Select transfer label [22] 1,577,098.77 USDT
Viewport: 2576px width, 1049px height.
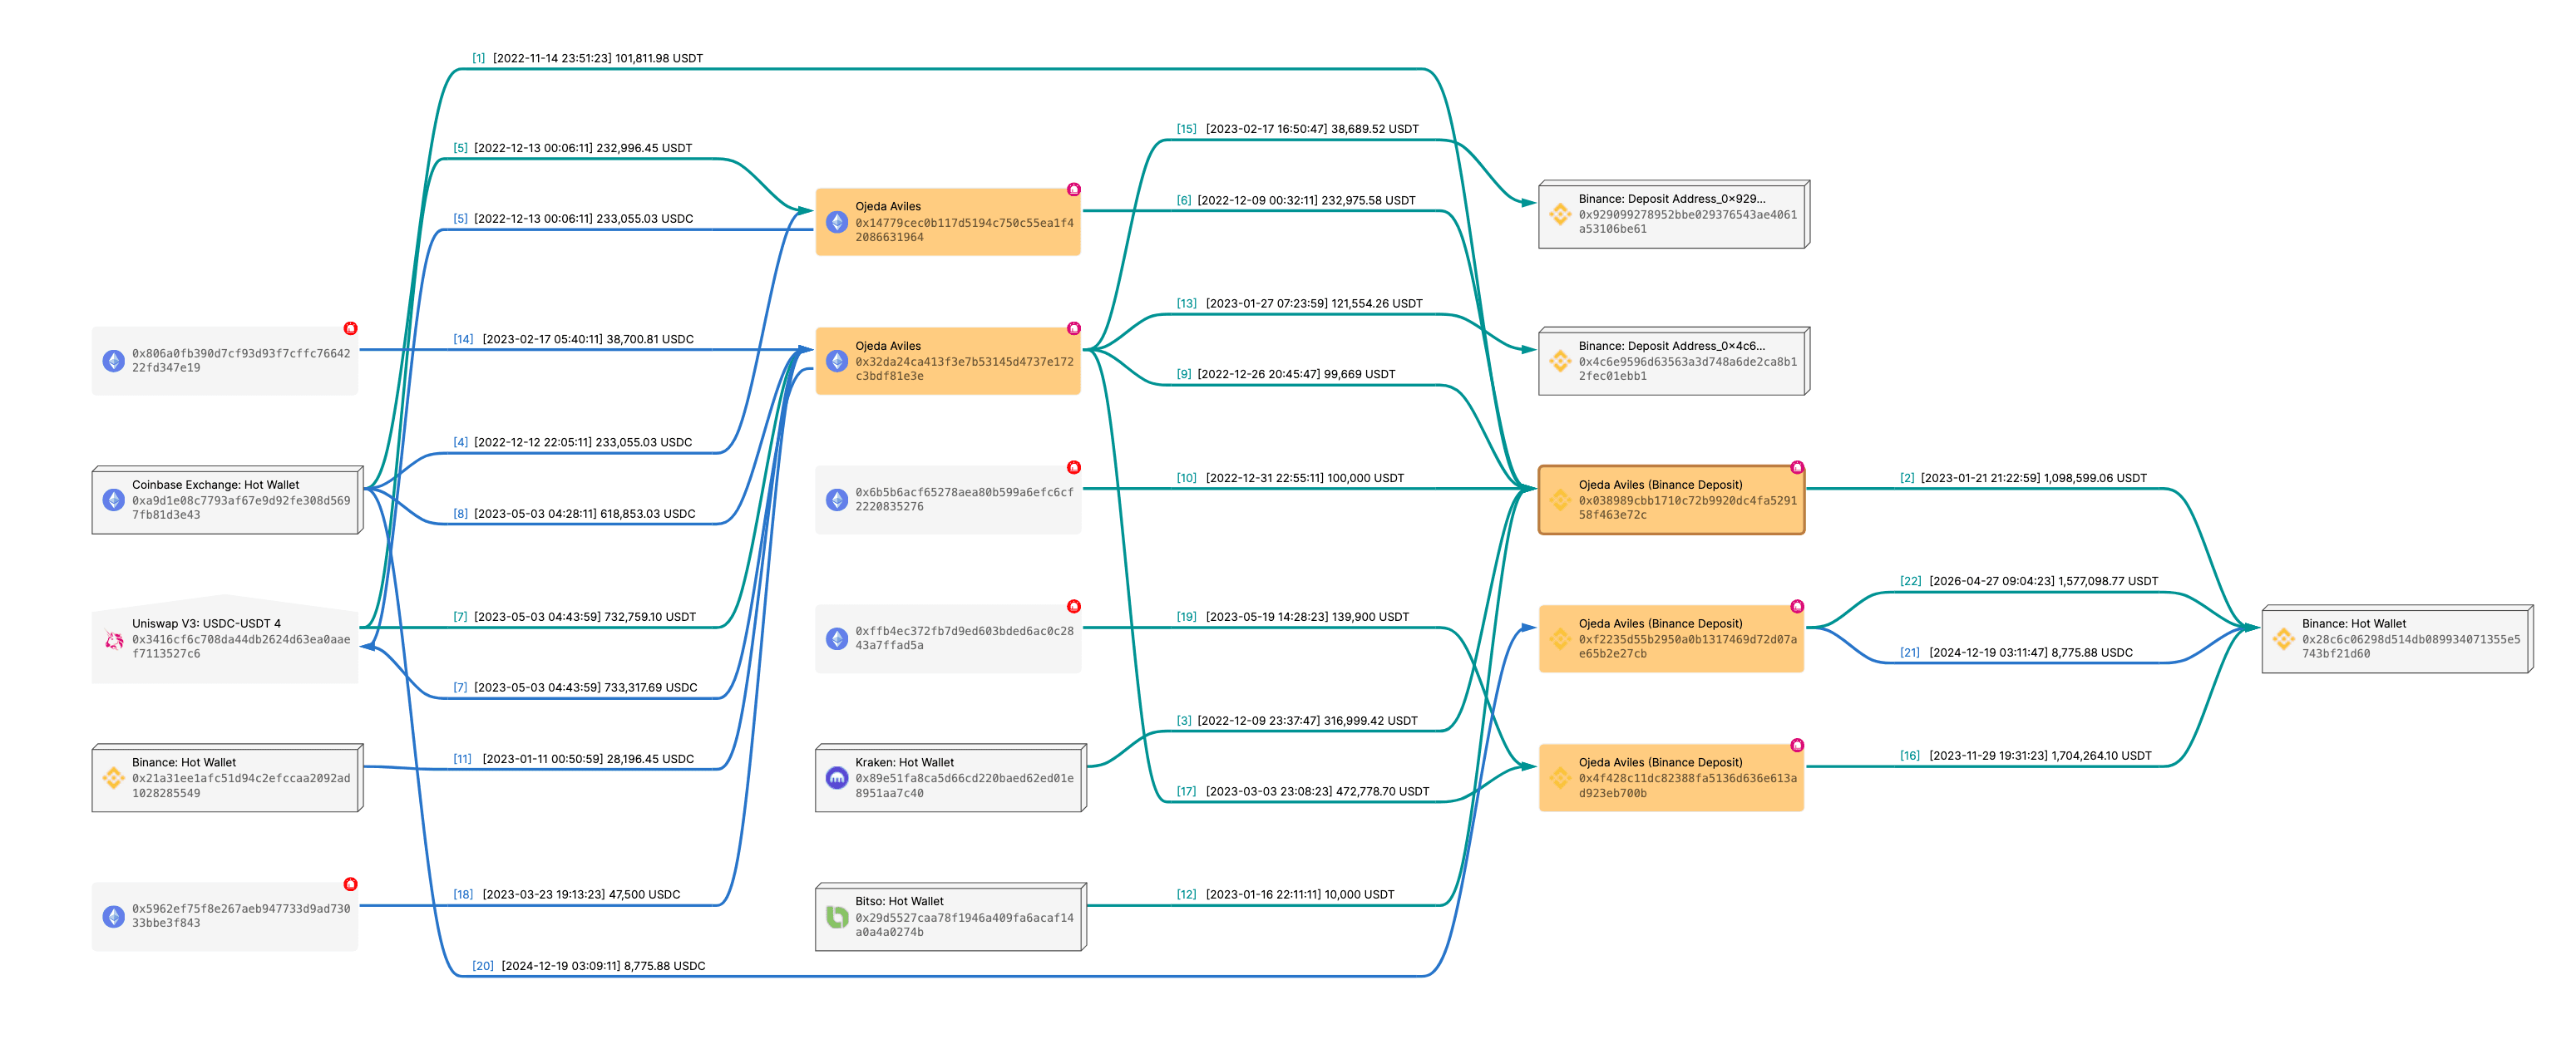click(x=2029, y=581)
